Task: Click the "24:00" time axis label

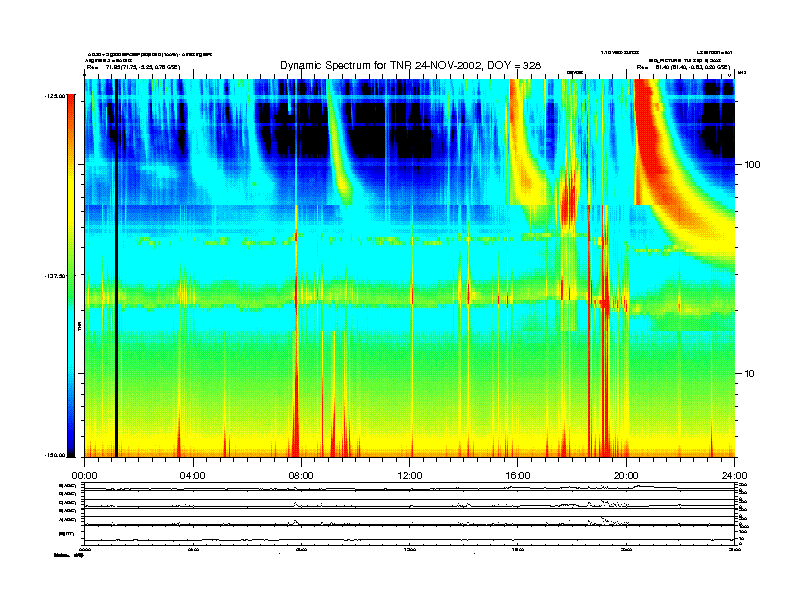Action: click(x=734, y=476)
